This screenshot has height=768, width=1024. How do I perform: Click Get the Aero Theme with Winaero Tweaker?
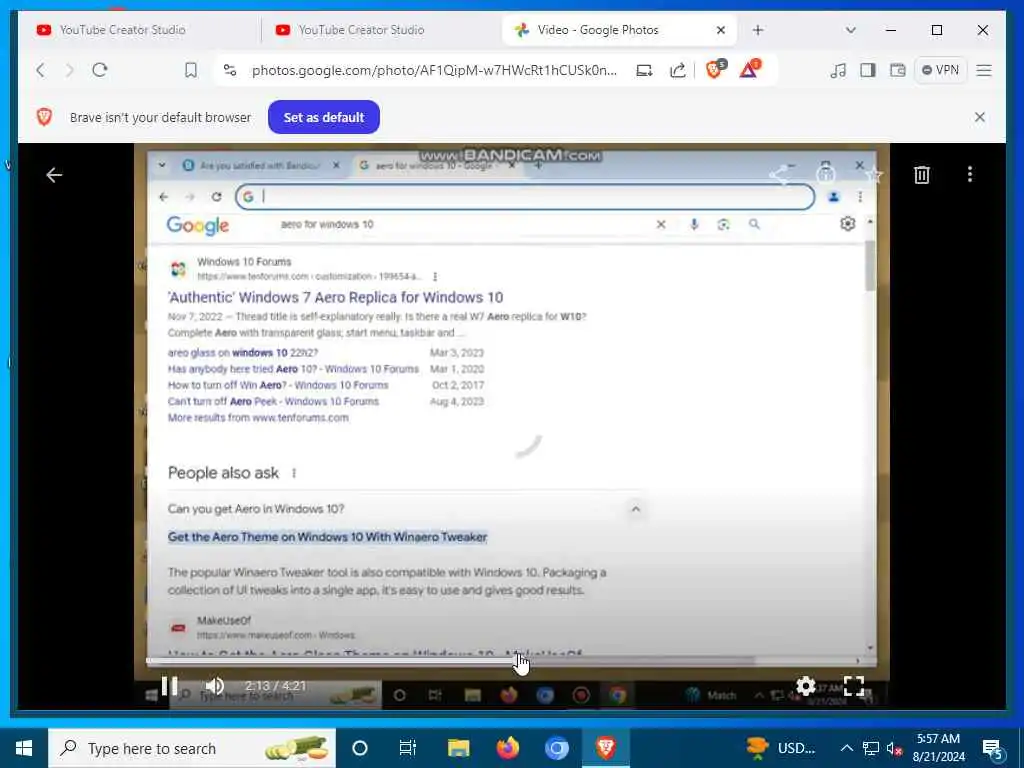pos(327,537)
